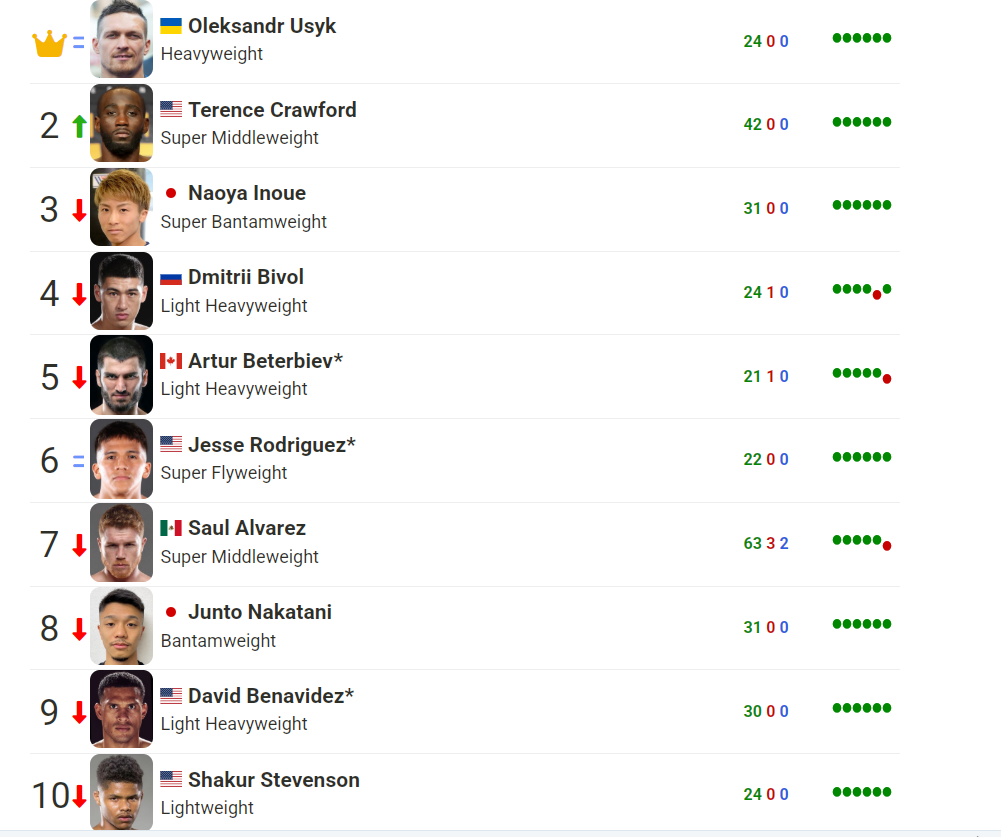
Task: Click Artur Beterbiev's 21 1 0 record
Action: pos(766,377)
